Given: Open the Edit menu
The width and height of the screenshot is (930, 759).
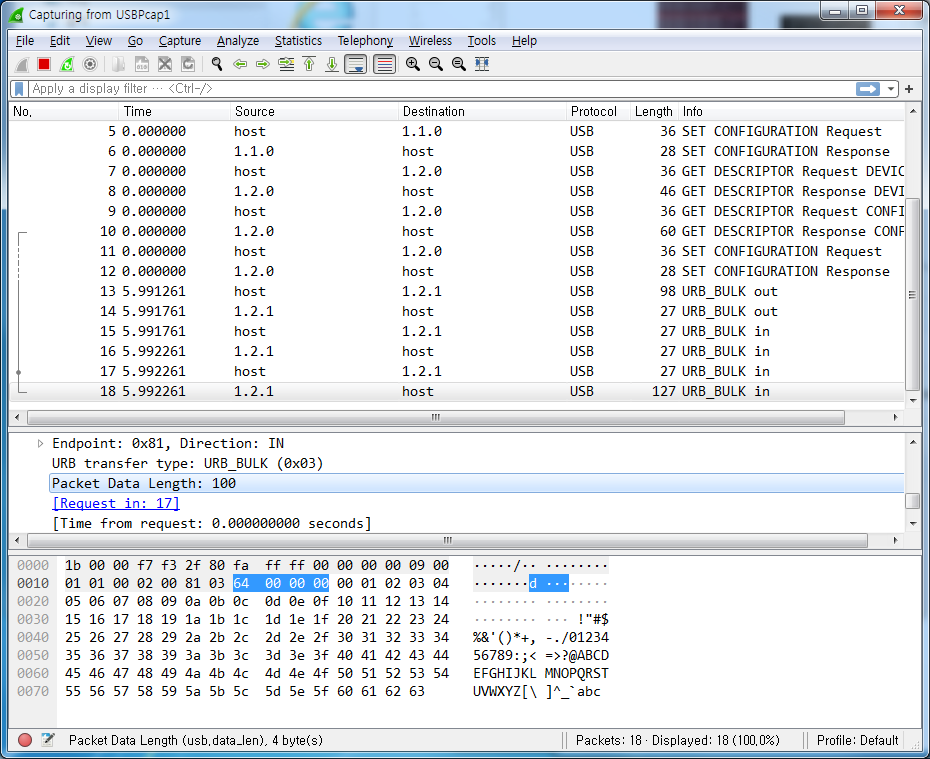Looking at the screenshot, I should pyautogui.click(x=60, y=41).
